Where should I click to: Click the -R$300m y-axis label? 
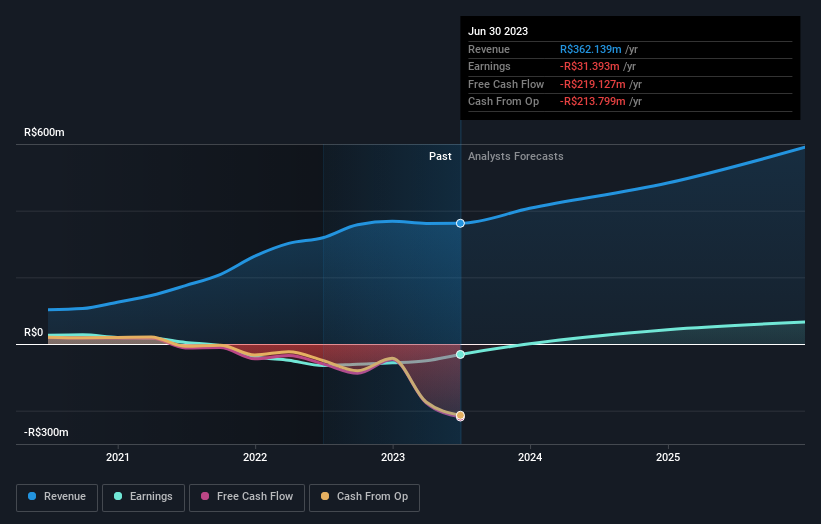(46, 432)
